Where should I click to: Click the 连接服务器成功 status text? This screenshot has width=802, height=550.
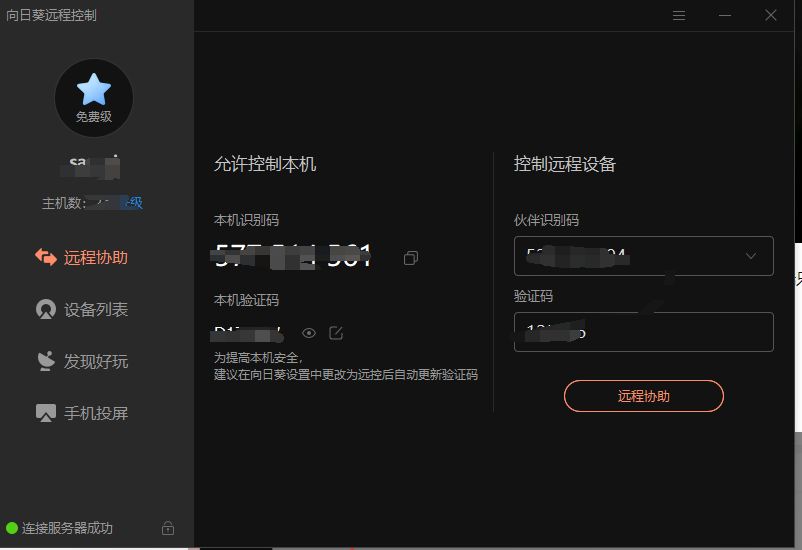pyautogui.click(x=67, y=528)
